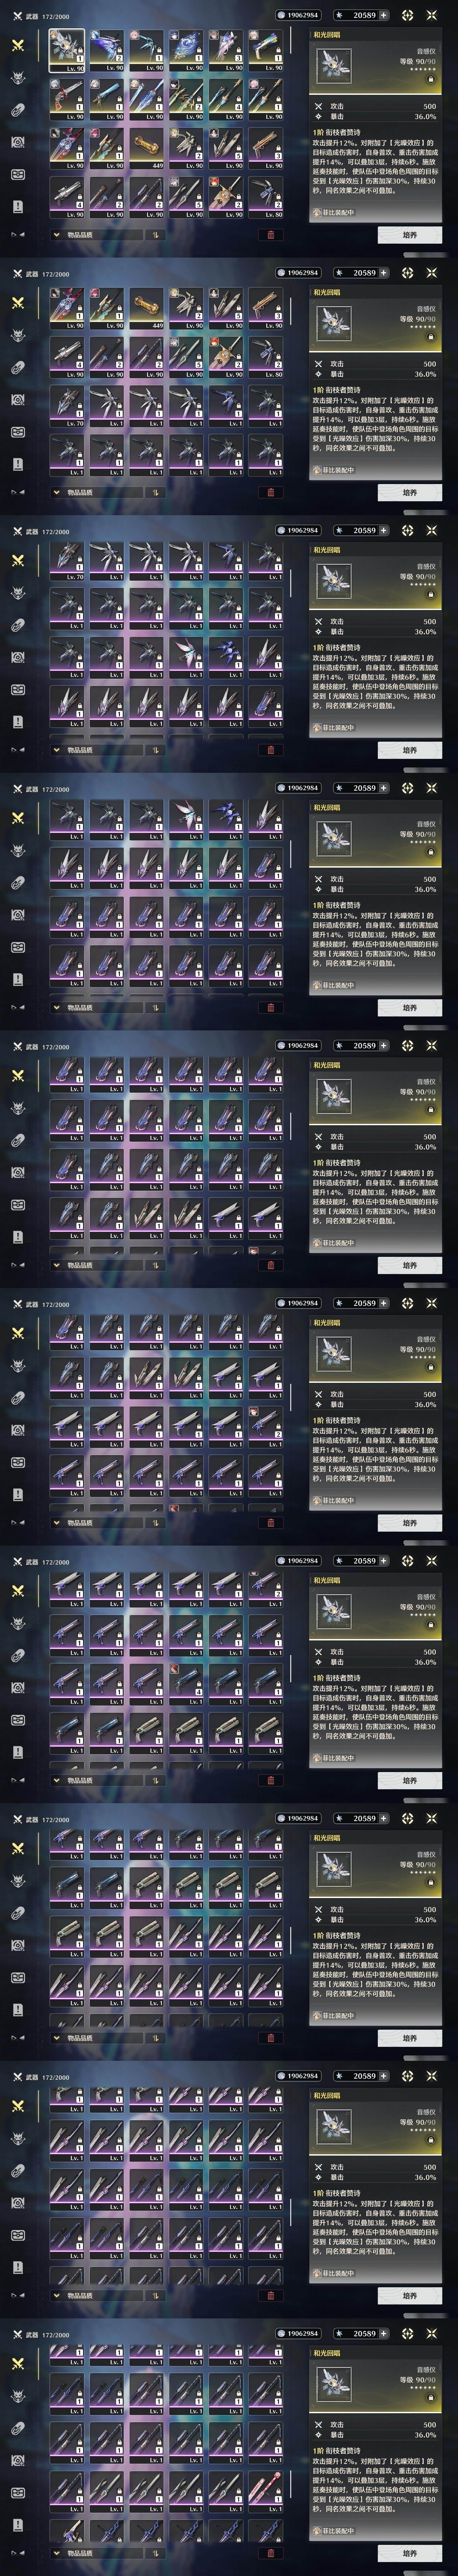Select the highlighted first weapon with white border
The height and width of the screenshot is (2576, 458).
coord(67,49)
